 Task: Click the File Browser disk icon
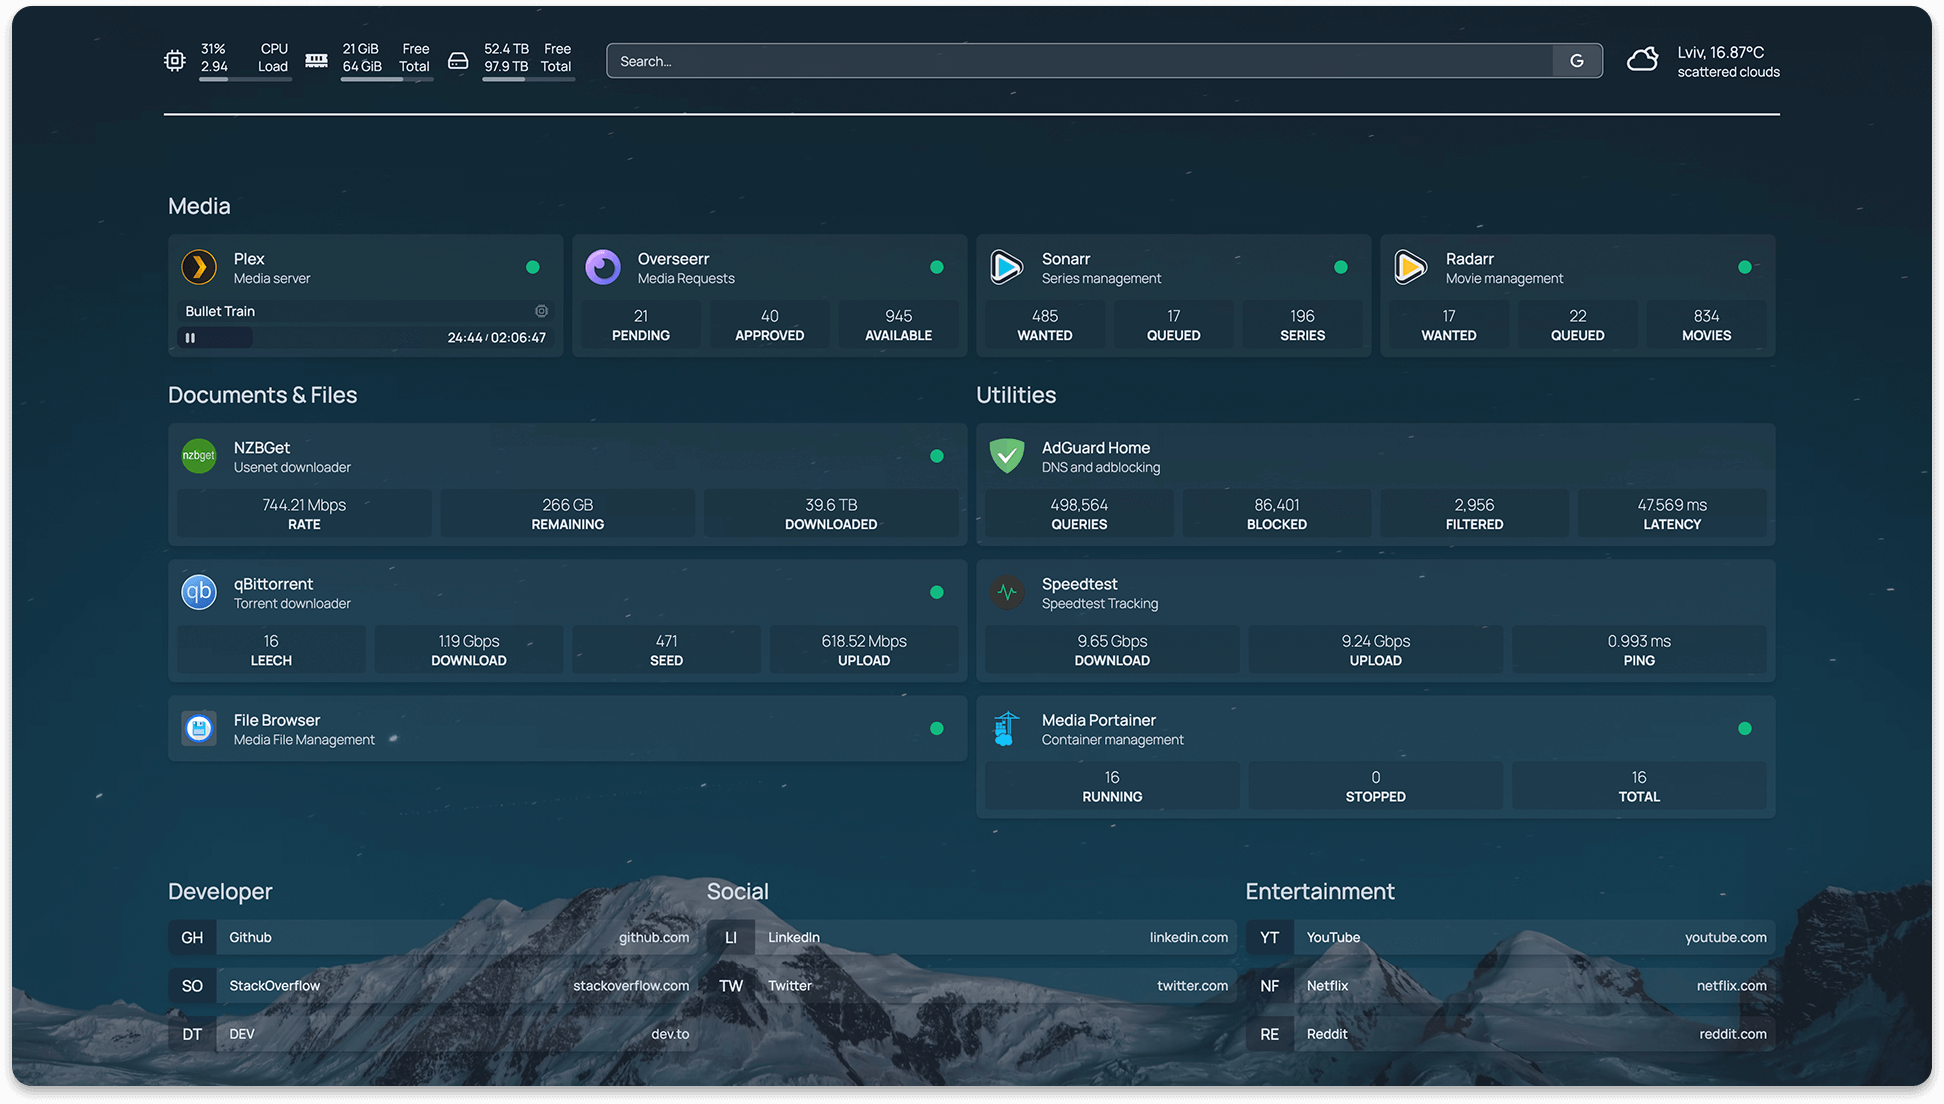point(199,729)
